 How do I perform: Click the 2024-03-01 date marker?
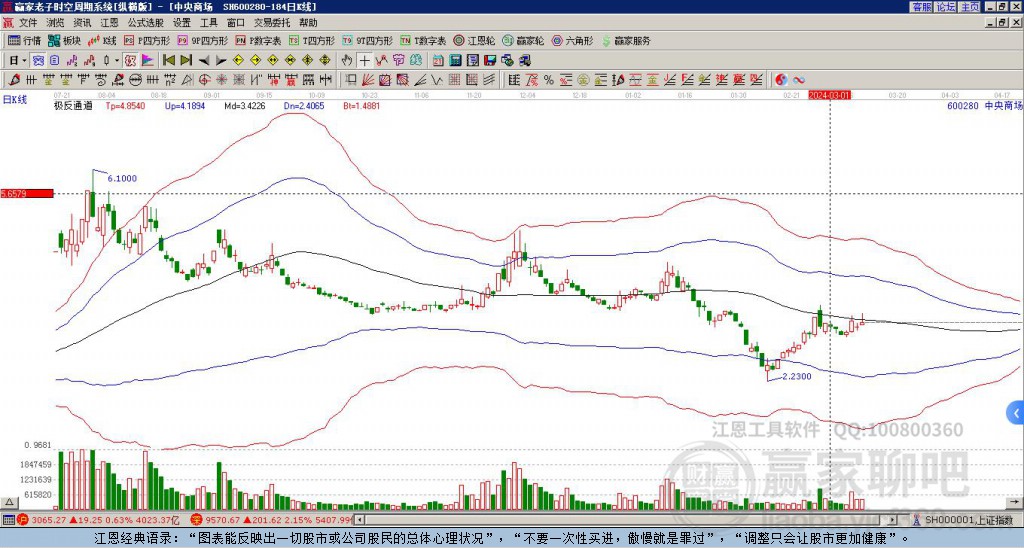829,95
